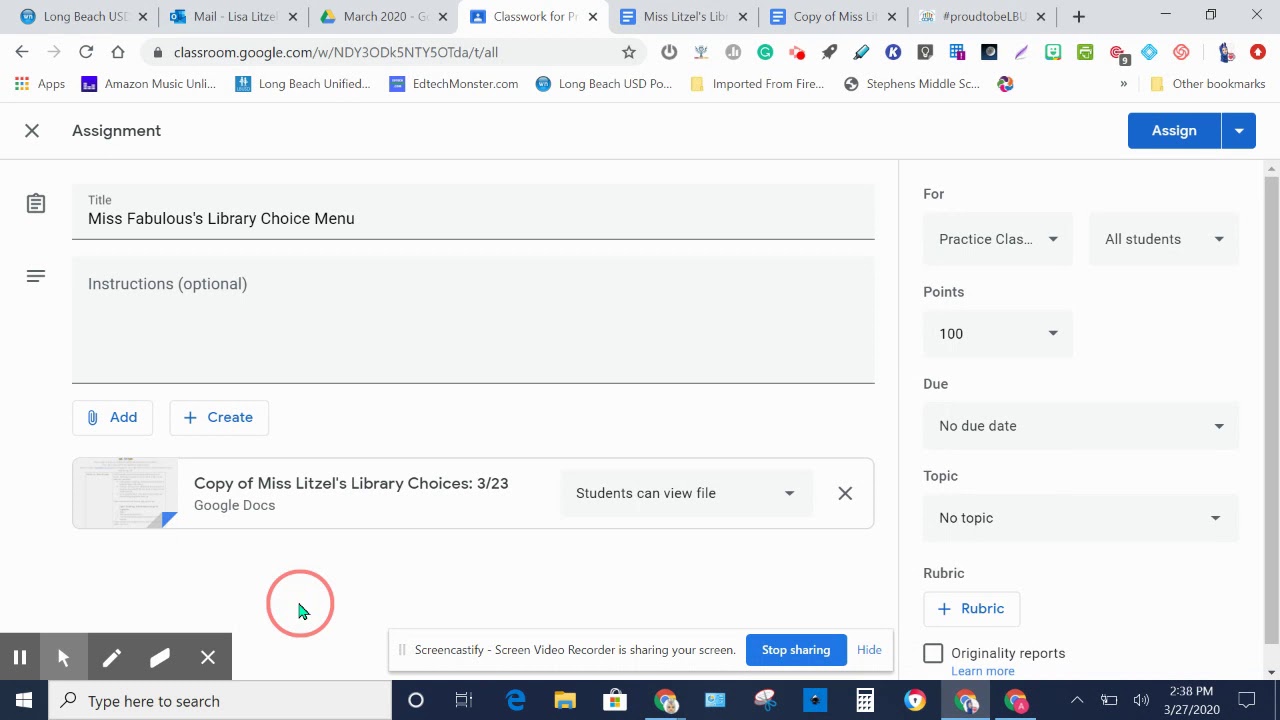Viewport: 1280px width, 720px height.
Task: Open Amazon Music Unlimited bookmark
Action: coord(149,84)
